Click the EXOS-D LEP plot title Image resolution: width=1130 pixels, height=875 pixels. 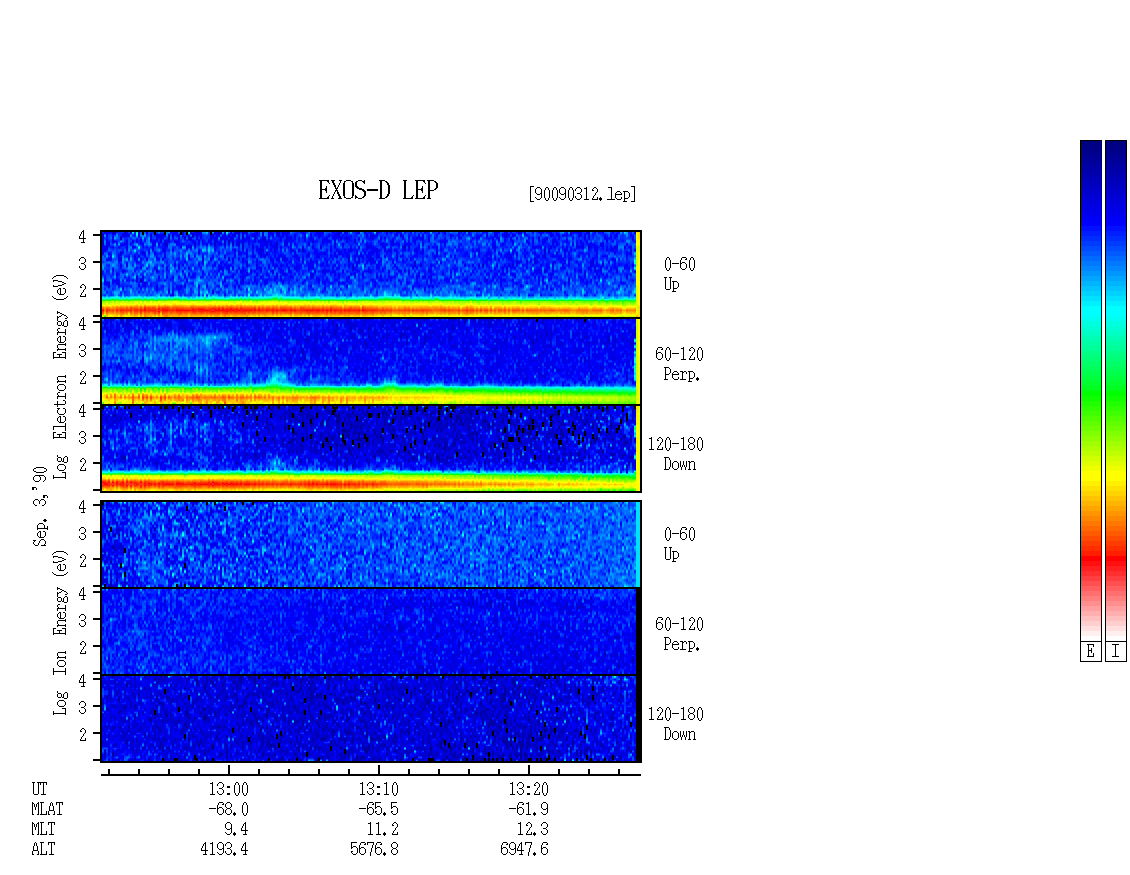tap(378, 190)
